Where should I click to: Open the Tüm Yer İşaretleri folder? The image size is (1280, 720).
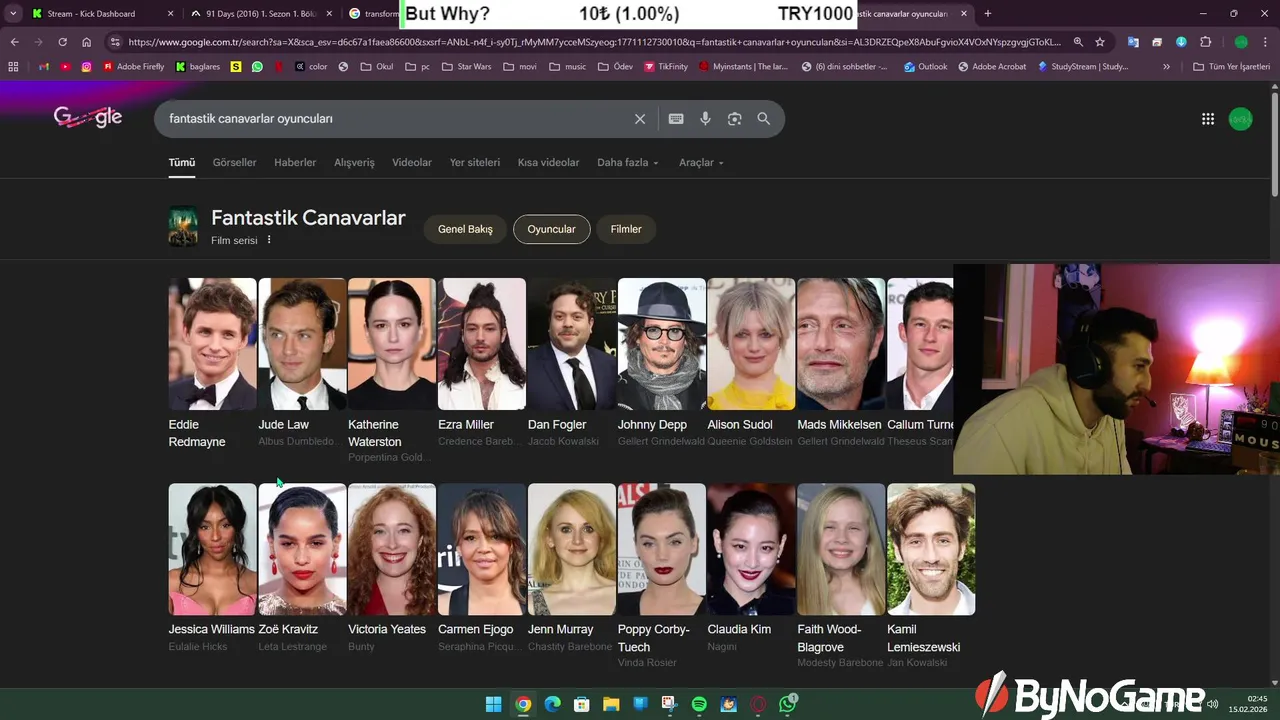click(1231, 67)
